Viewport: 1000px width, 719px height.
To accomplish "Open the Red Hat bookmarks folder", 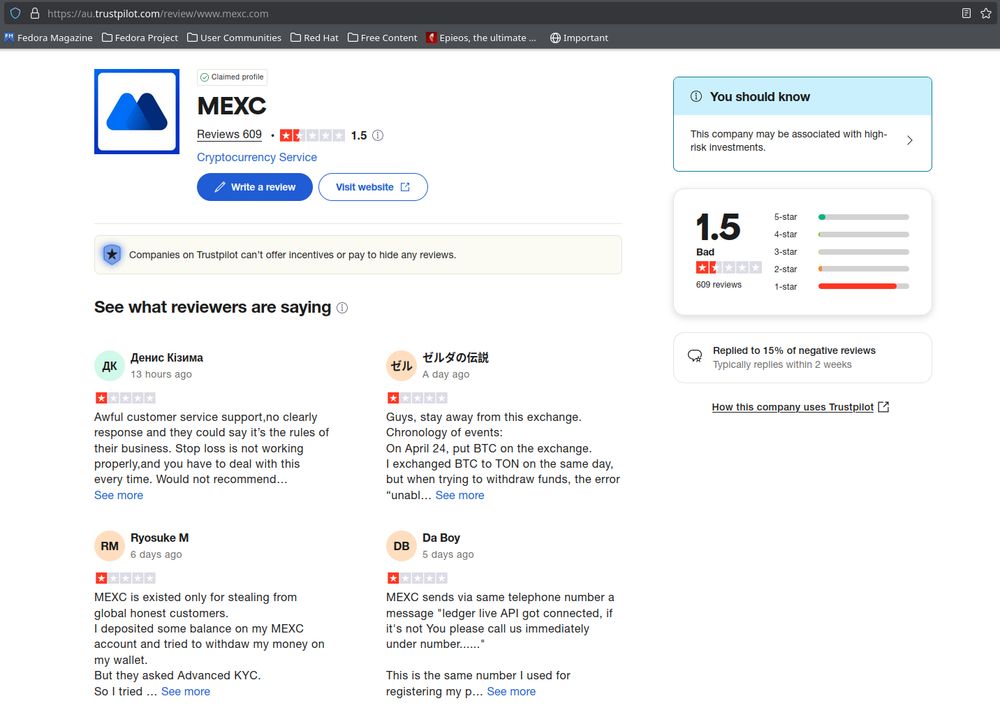I will pyautogui.click(x=314, y=38).
